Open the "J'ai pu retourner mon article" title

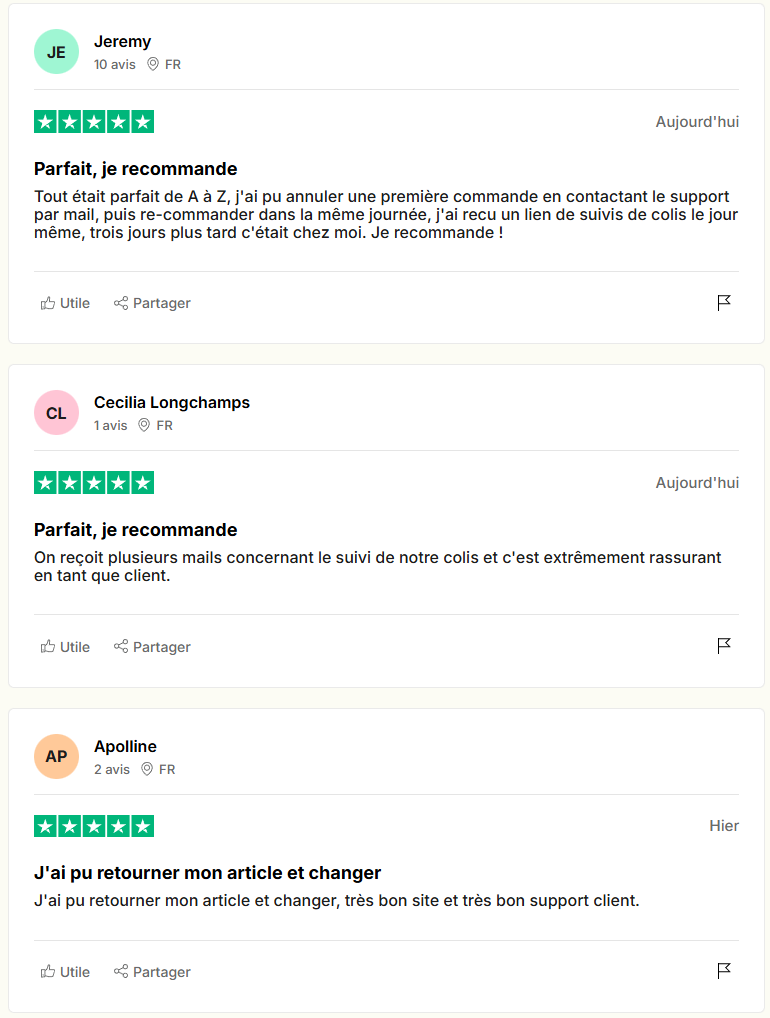coord(207,873)
